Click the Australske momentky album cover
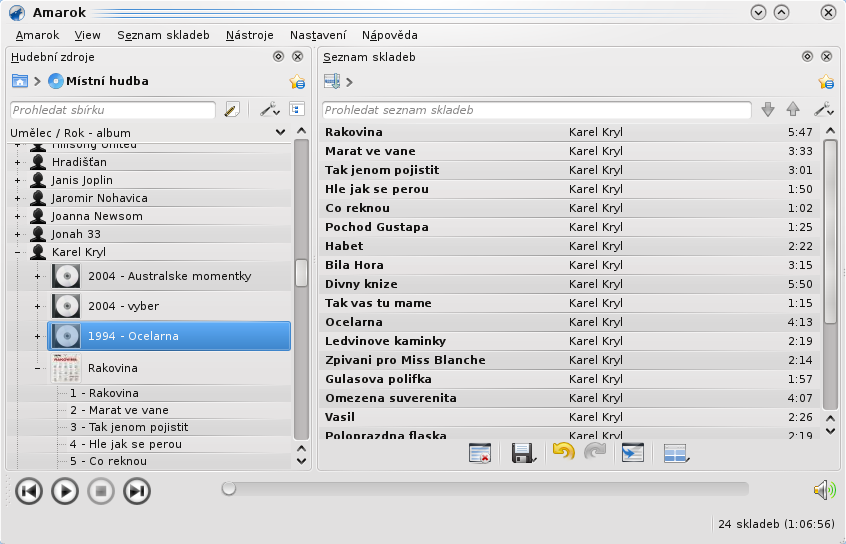Image resolution: width=846 pixels, height=544 pixels. click(66, 276)
